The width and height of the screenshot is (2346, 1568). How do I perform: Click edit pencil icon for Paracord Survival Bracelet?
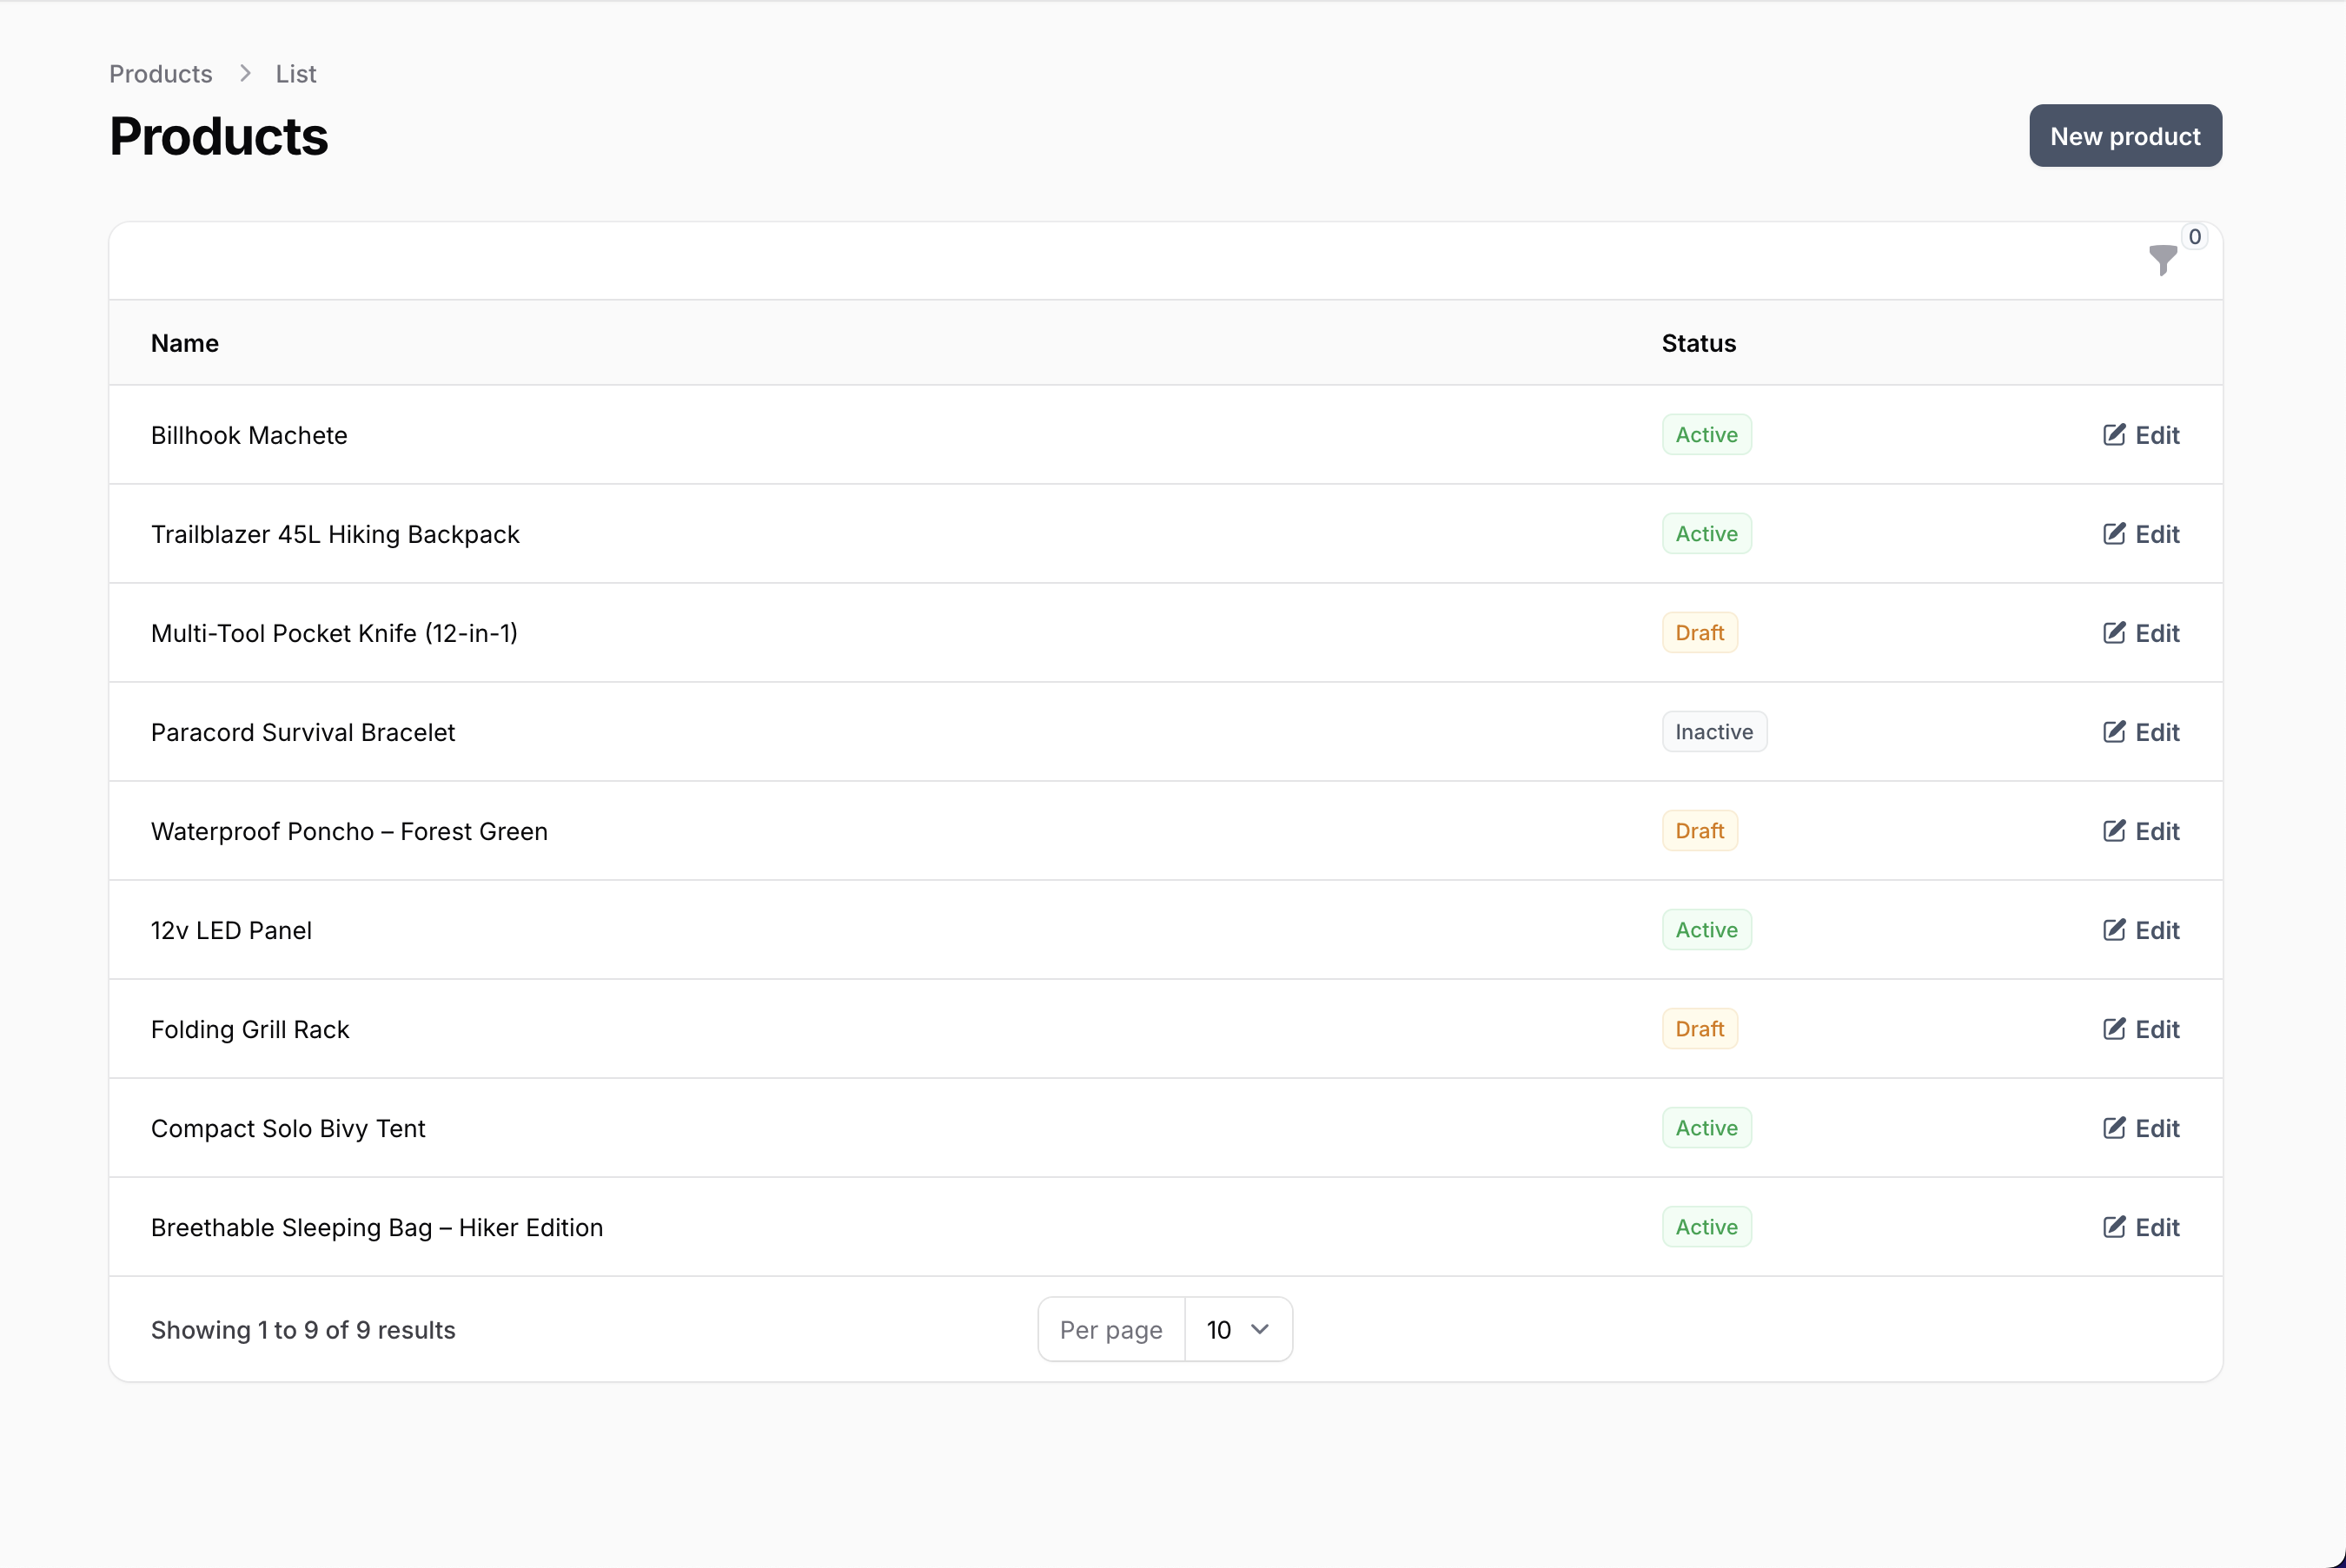[2113, 732]
